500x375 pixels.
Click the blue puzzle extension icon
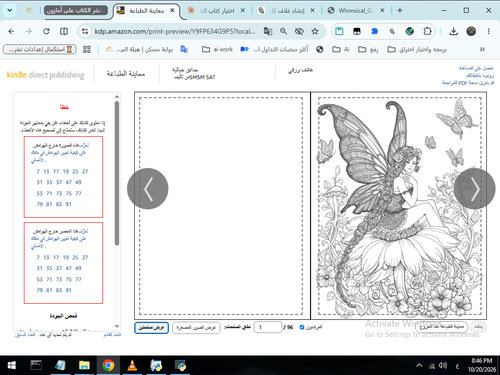(x=375, y=31)
